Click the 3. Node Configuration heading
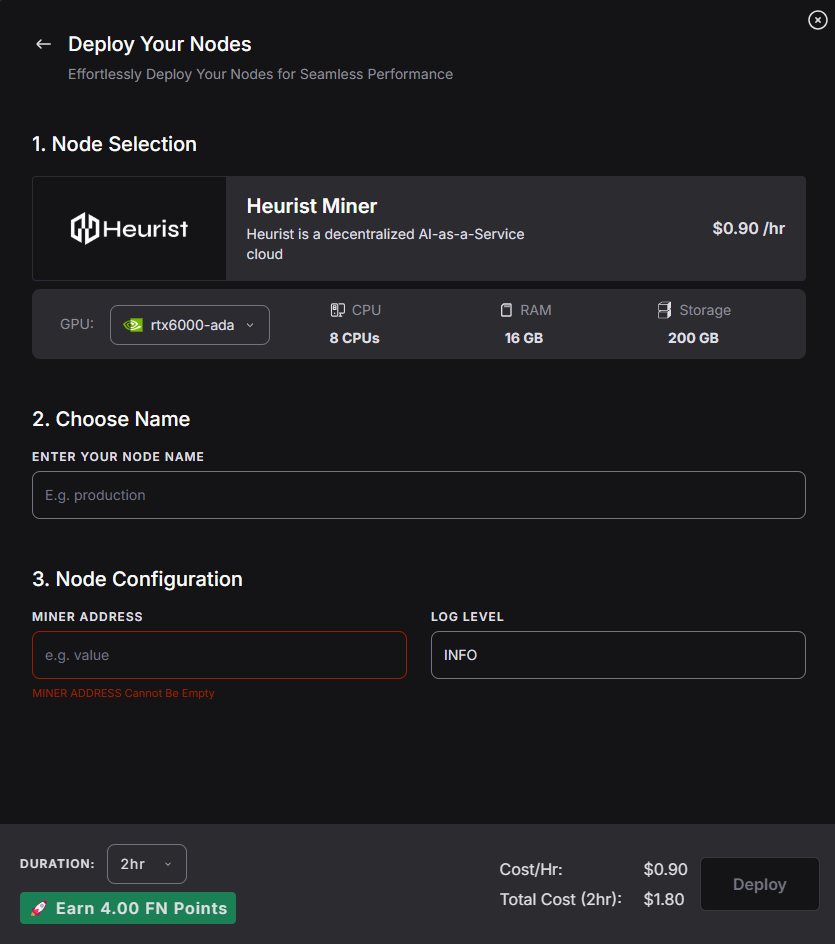The height and width of the screenshot is (944, 835). [x=137, y=579]
